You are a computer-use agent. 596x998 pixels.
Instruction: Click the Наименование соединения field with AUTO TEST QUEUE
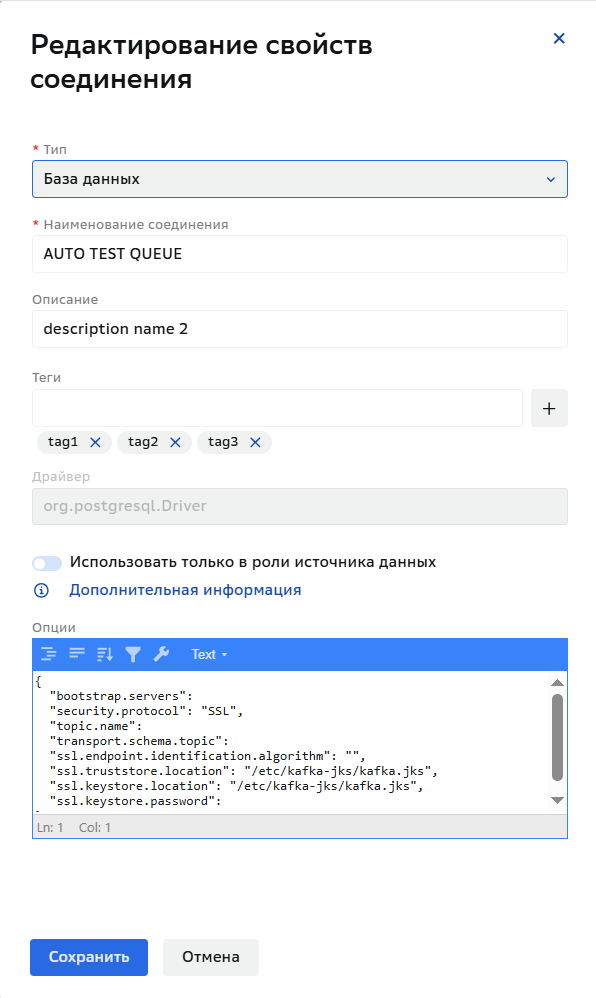(299, 254)
